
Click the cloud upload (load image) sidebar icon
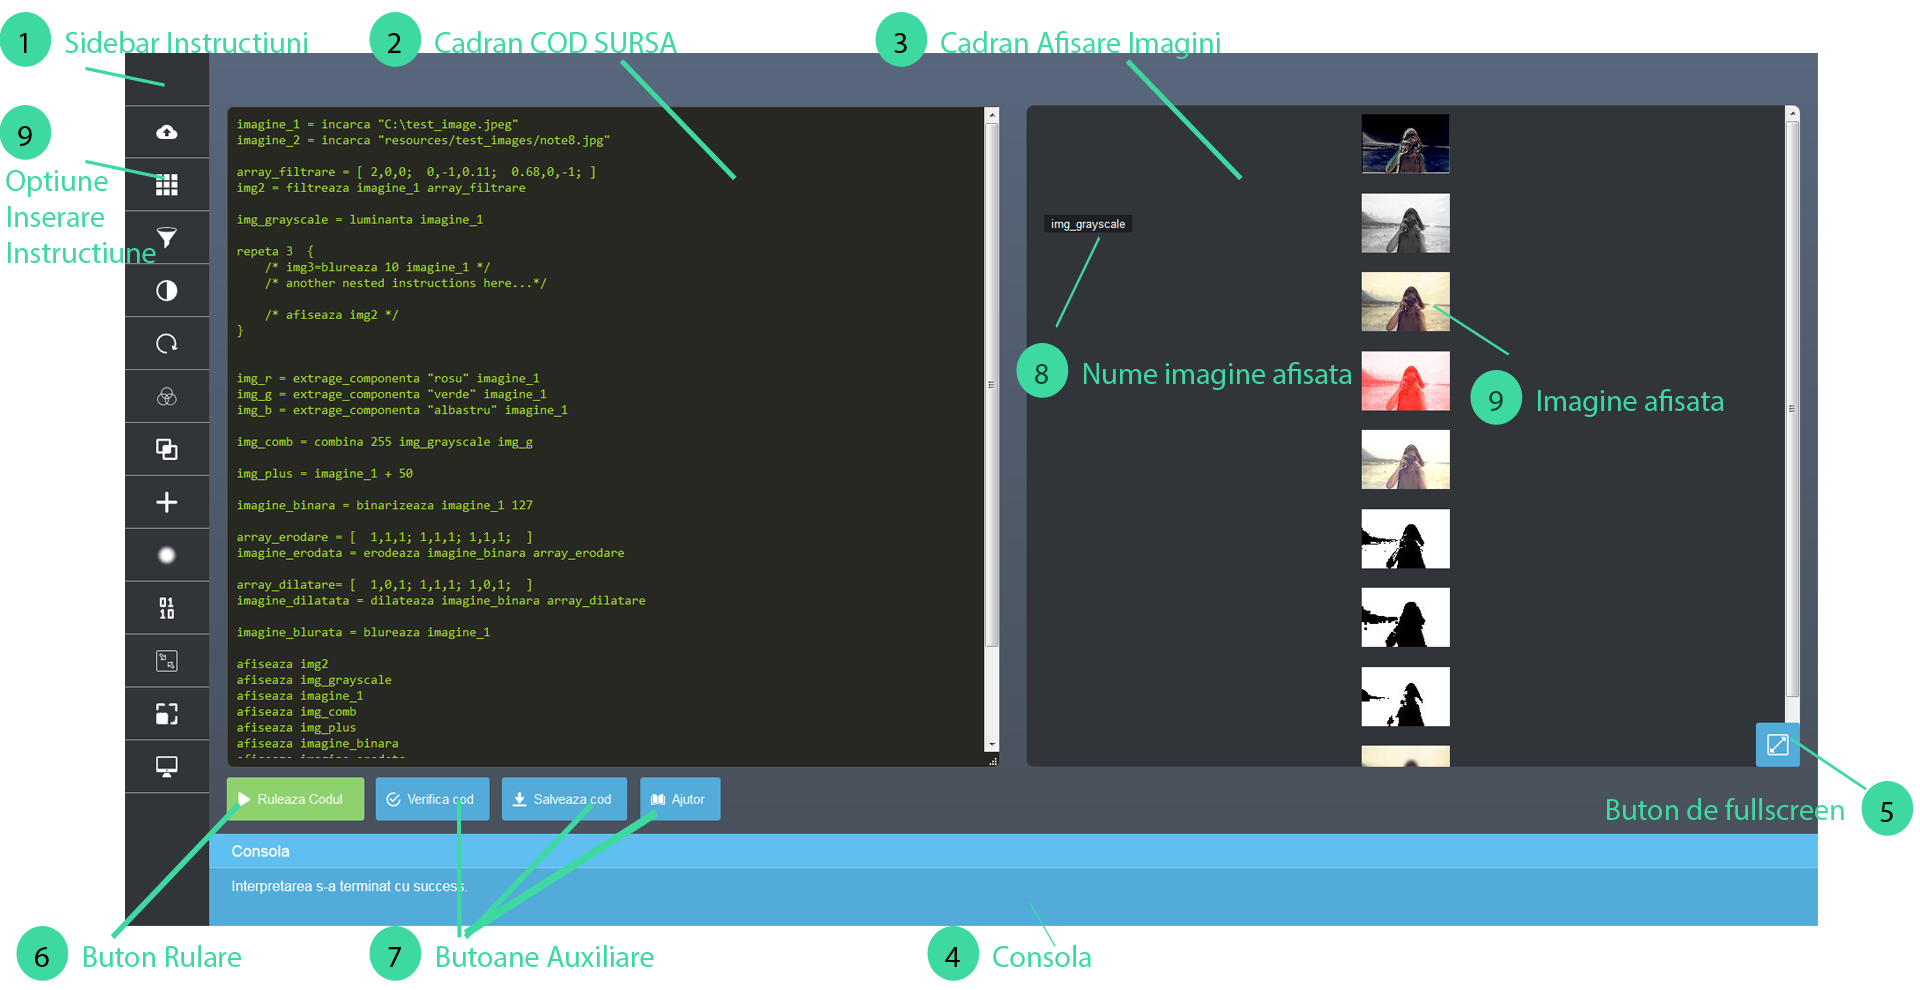pos(167,132)
